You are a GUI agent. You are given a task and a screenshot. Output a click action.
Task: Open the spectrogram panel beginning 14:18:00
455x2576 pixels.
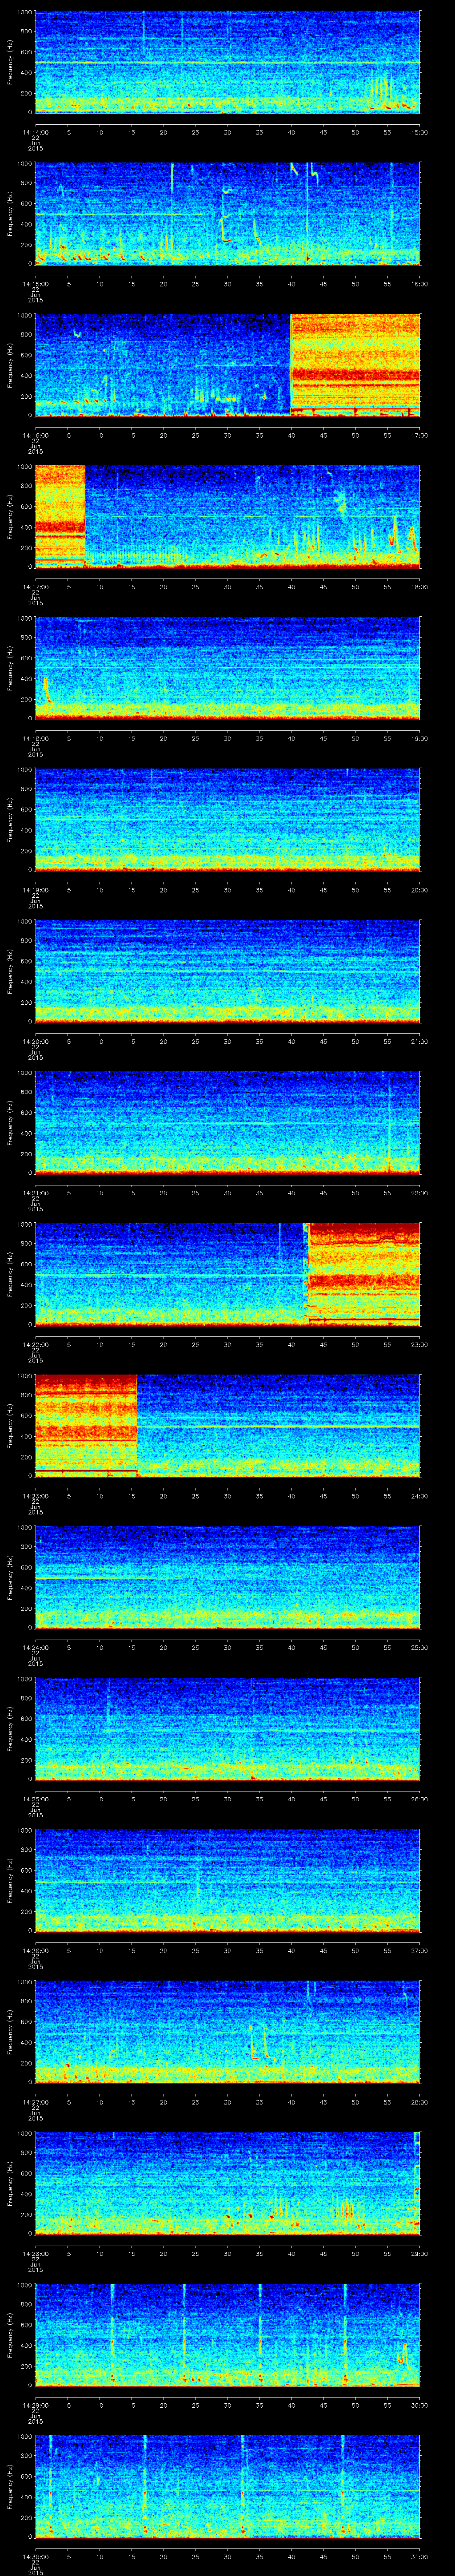[227, 668]
